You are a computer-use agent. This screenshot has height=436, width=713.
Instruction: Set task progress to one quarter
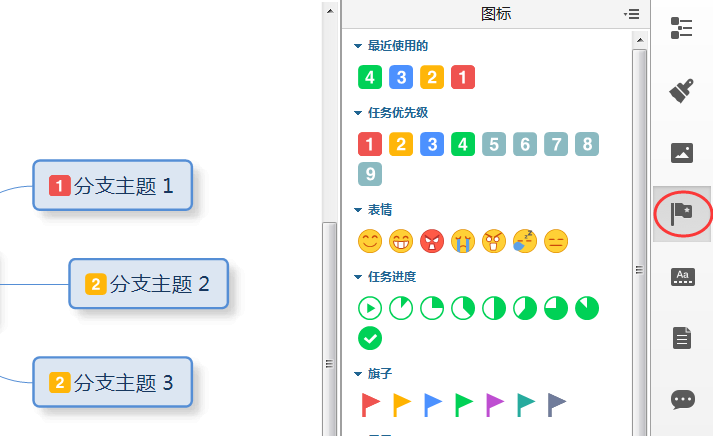coord(432,308)
